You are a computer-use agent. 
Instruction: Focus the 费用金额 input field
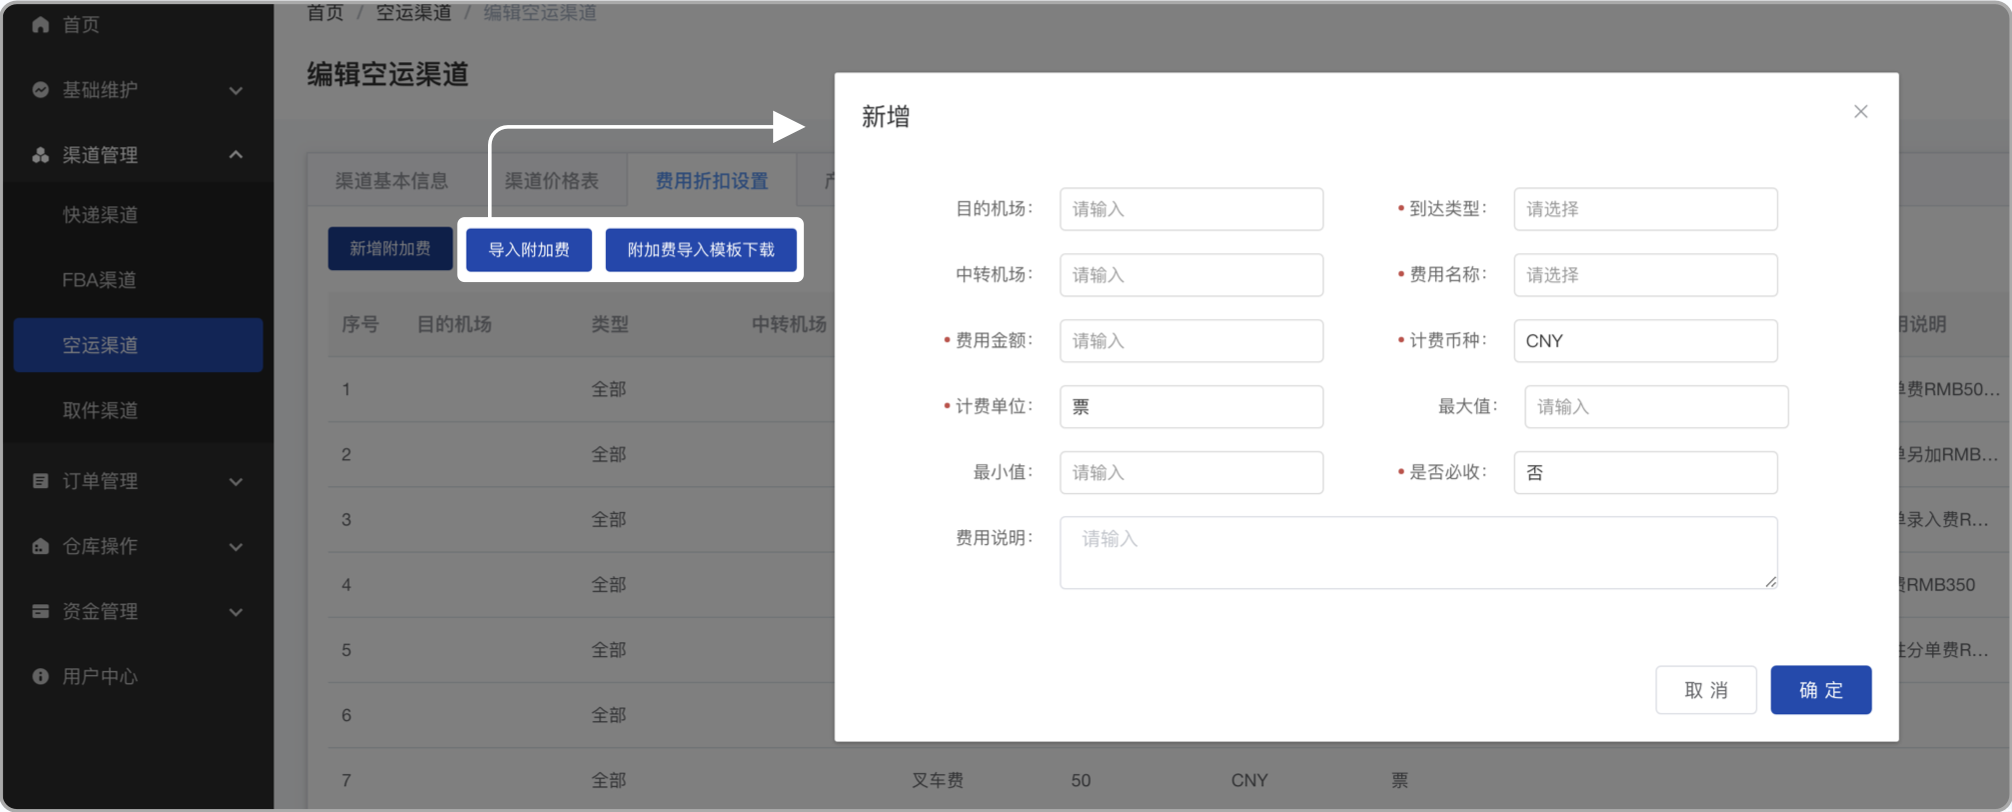(1191, 341)
